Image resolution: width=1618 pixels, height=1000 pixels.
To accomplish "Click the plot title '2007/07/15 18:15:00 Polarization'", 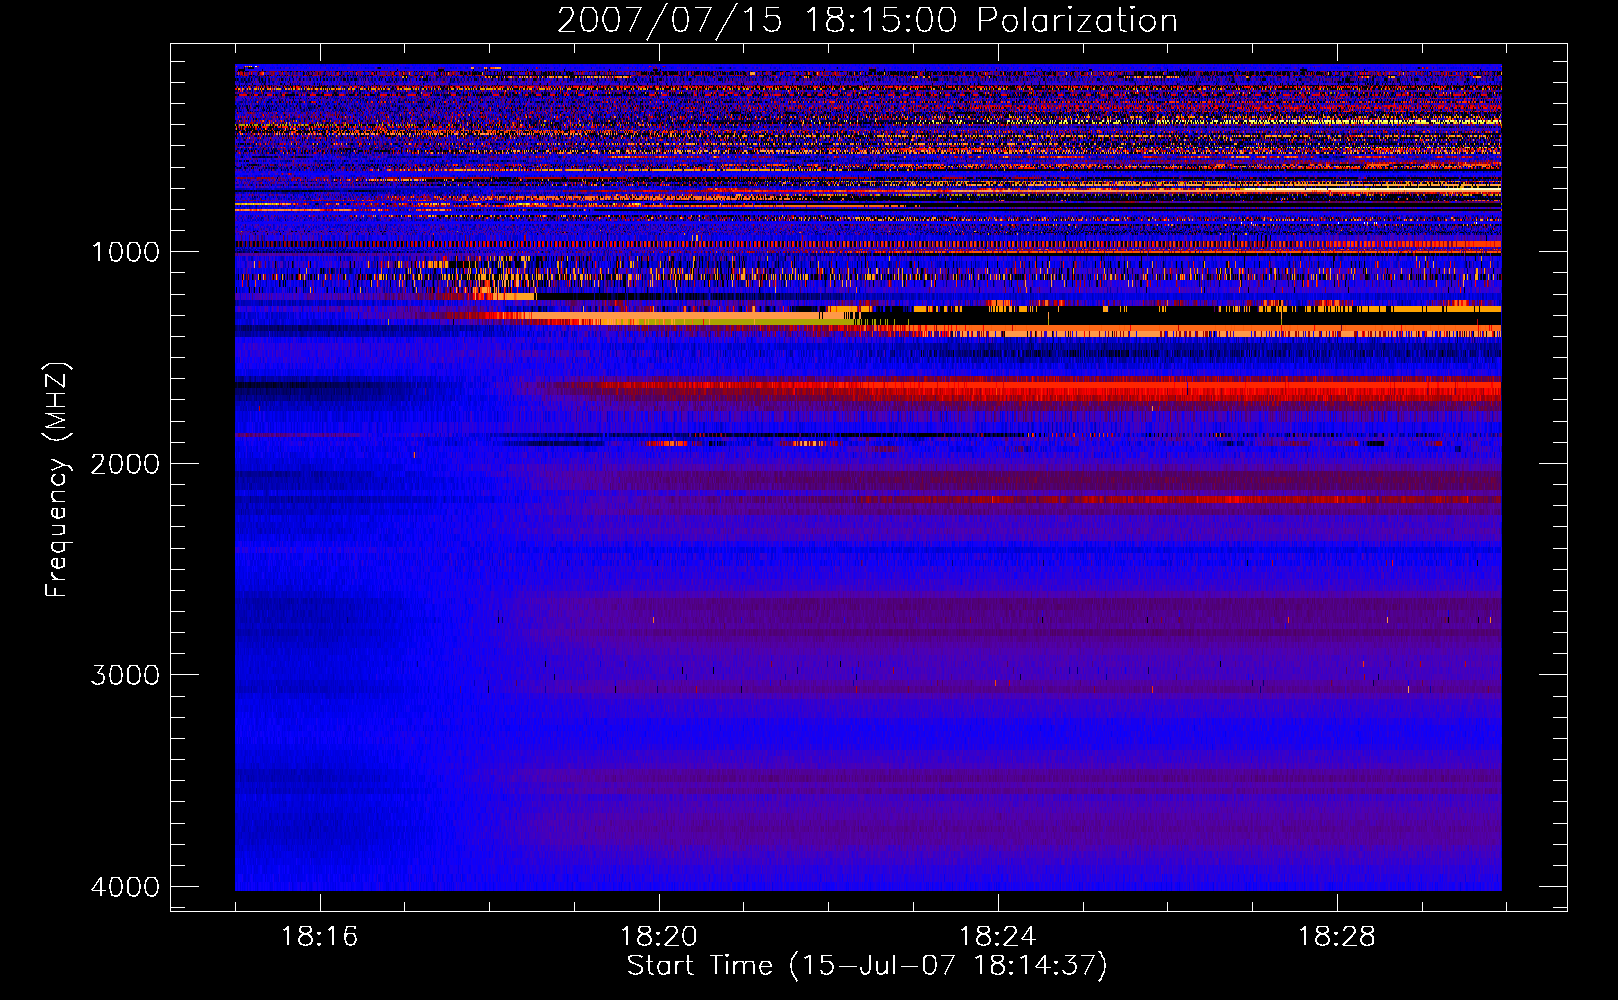I will [867, 20].
